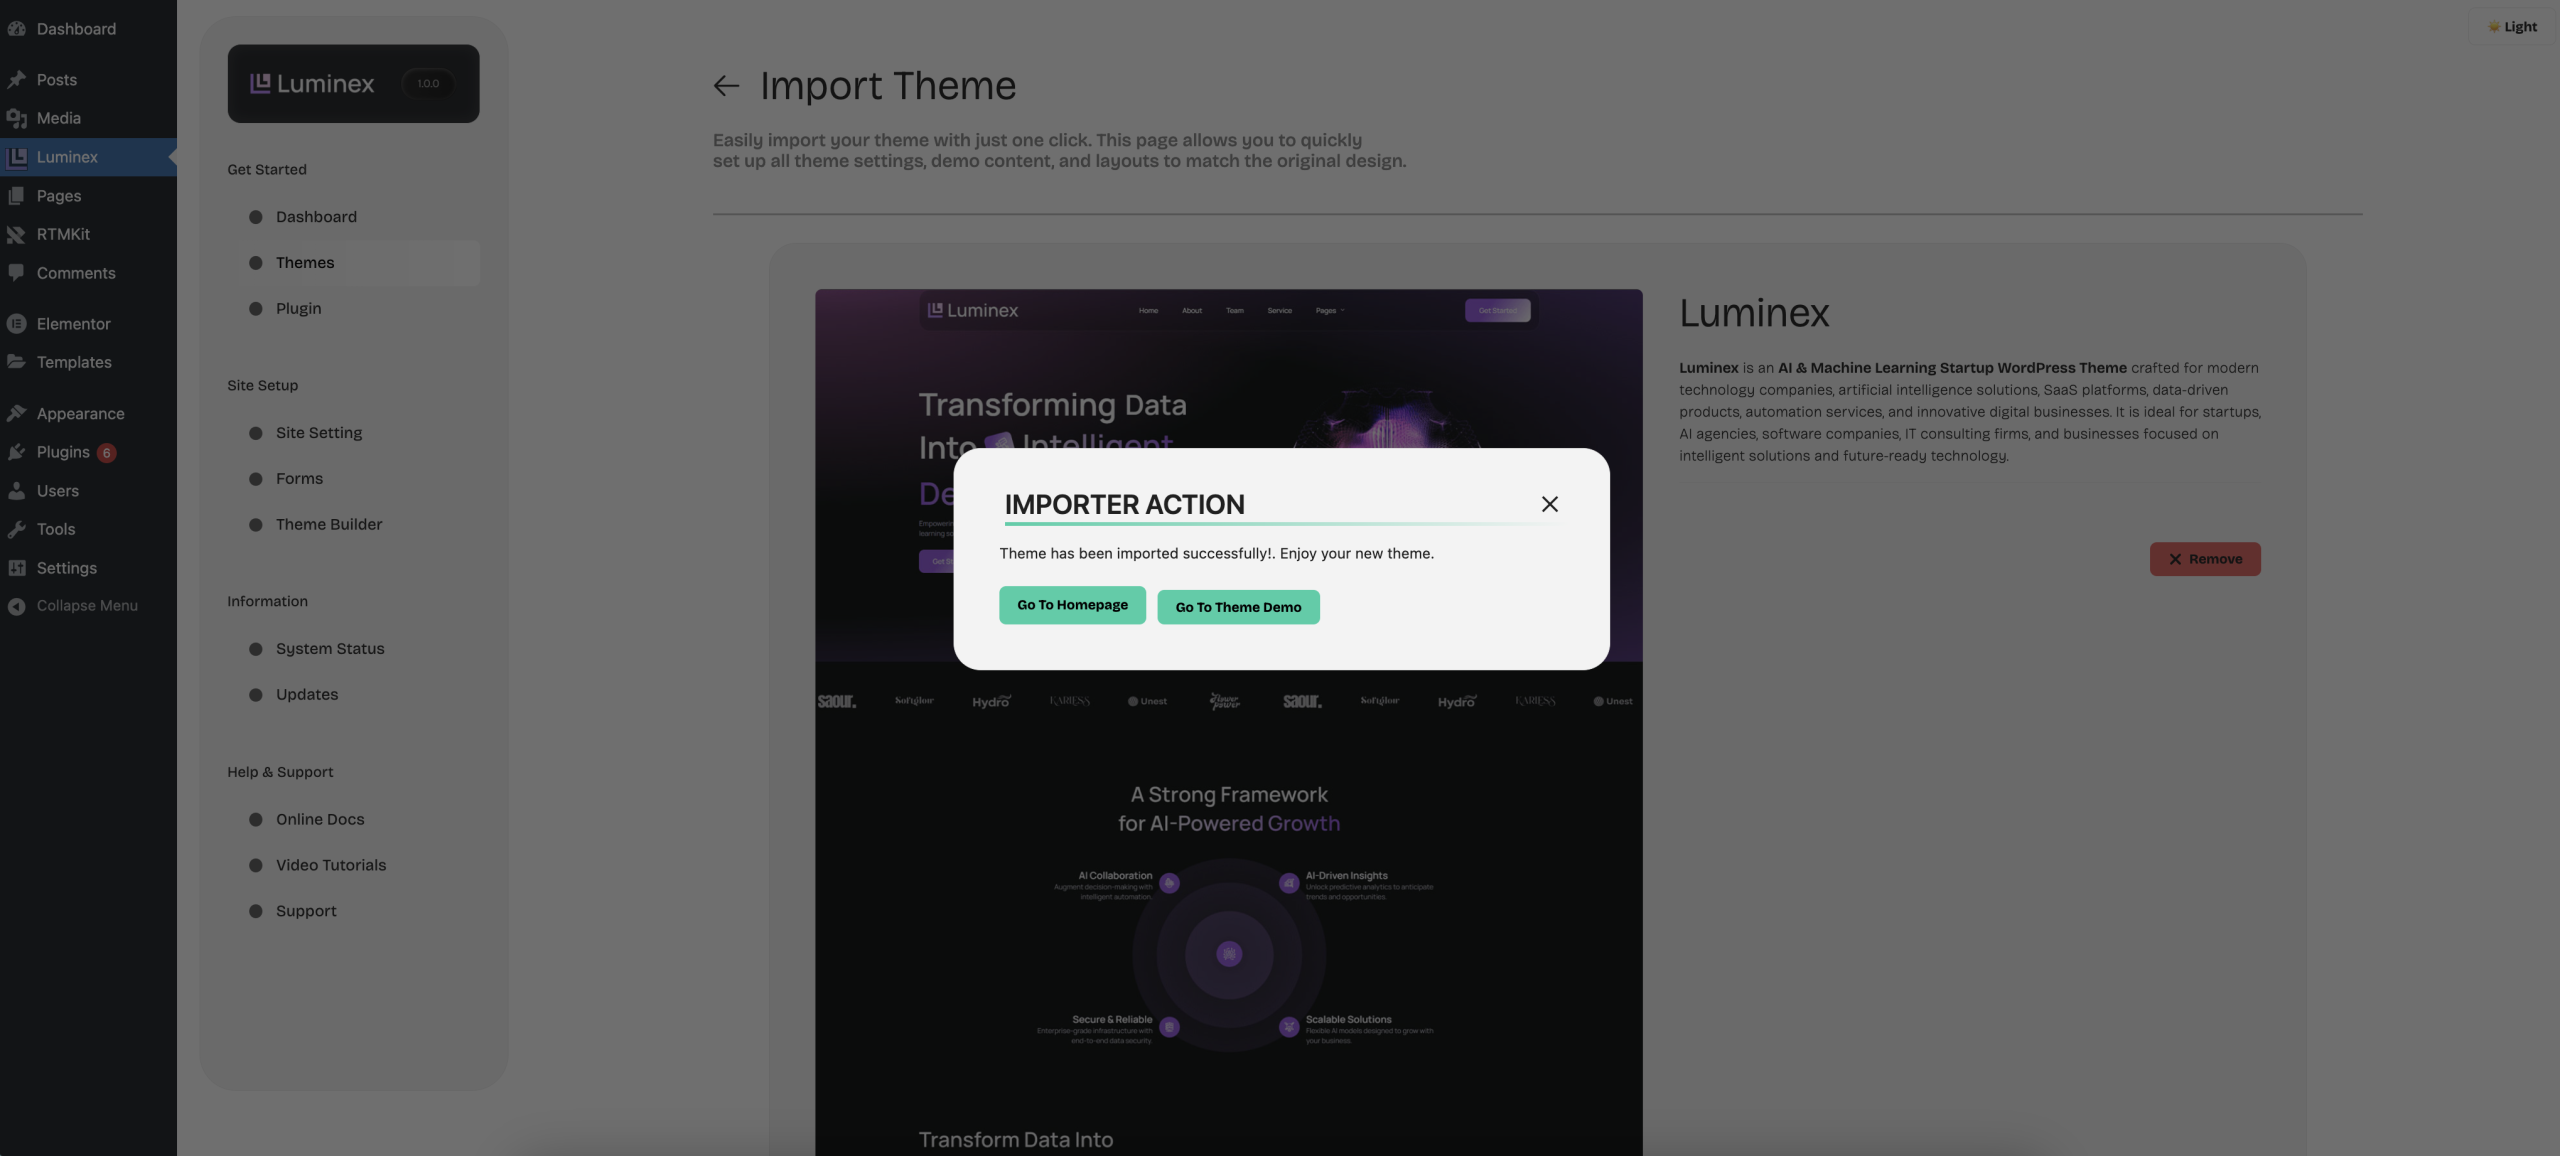Click the Luminex logo in panel header

312,84
